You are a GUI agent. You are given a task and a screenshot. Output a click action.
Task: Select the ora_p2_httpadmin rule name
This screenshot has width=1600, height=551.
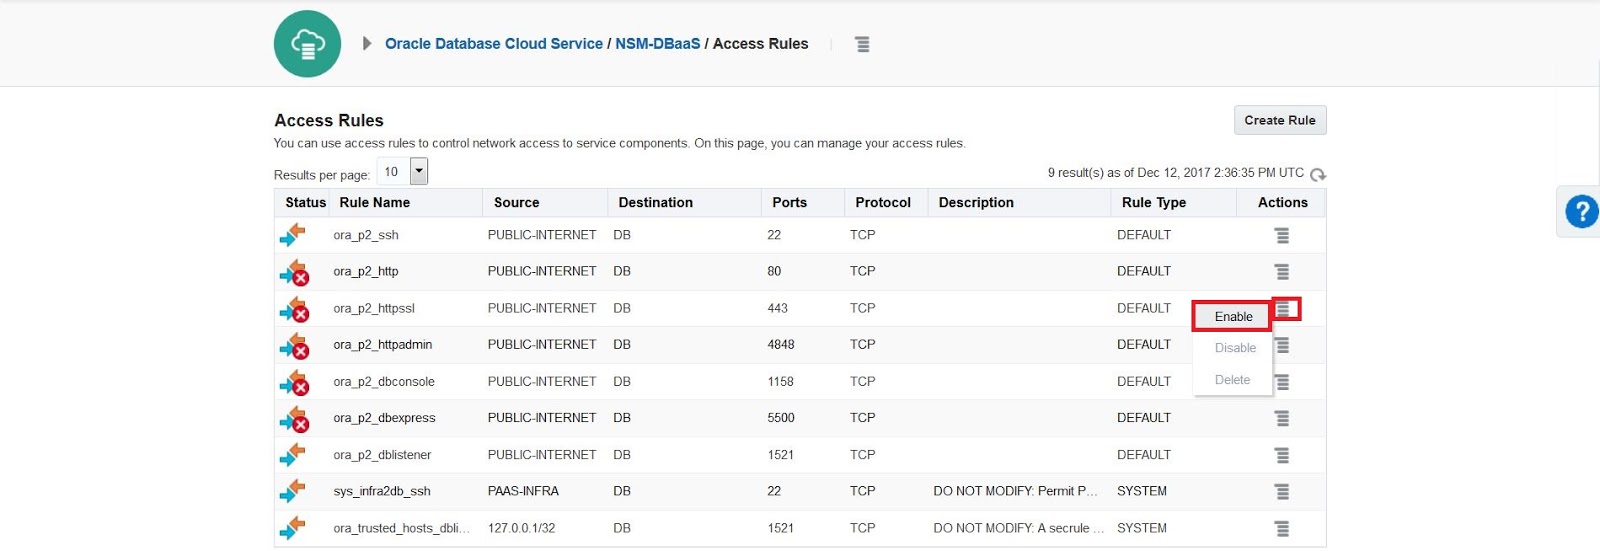click(383, 344)
